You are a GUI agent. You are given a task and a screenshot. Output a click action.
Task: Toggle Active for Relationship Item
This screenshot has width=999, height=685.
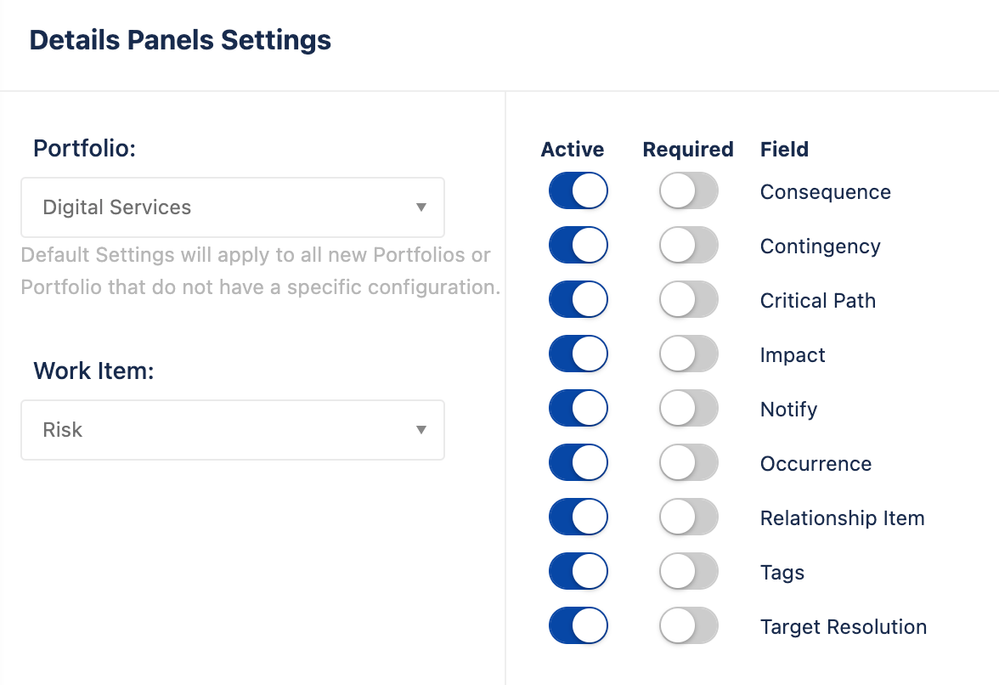point(578,517)
